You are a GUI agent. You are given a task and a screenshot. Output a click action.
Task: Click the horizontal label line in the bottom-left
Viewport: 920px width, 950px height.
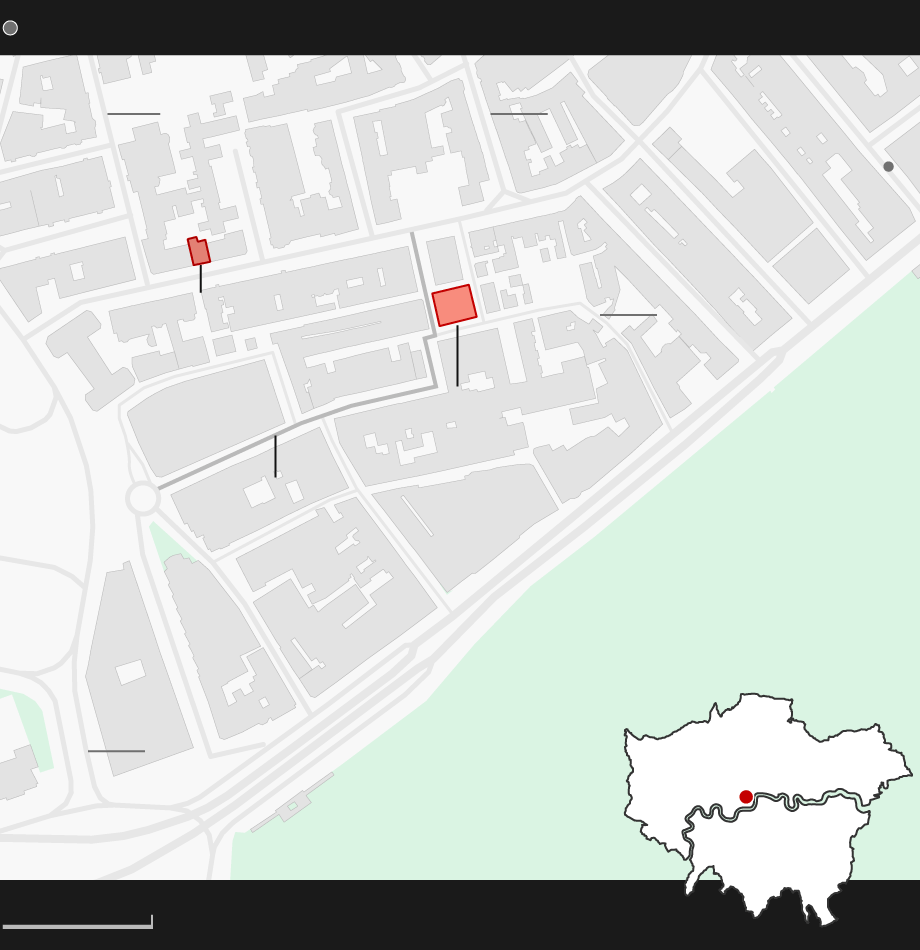[x=116, y=751]
